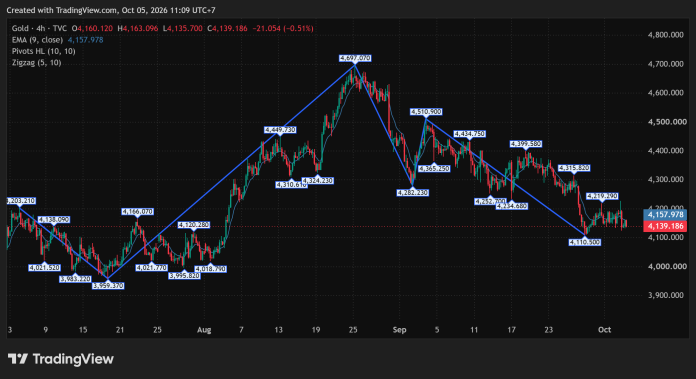Click the 4,315.820 pivot high label
Viewport: 696px width, 379px height.
[574, 168]
